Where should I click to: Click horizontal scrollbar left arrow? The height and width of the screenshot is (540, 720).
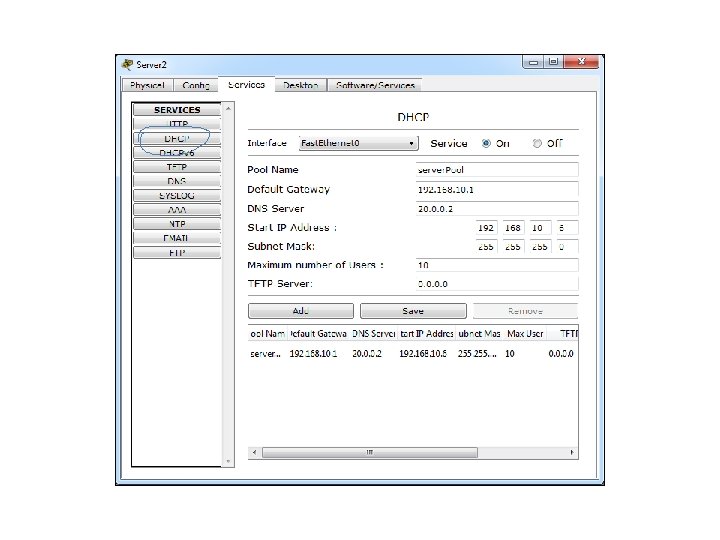255,453
